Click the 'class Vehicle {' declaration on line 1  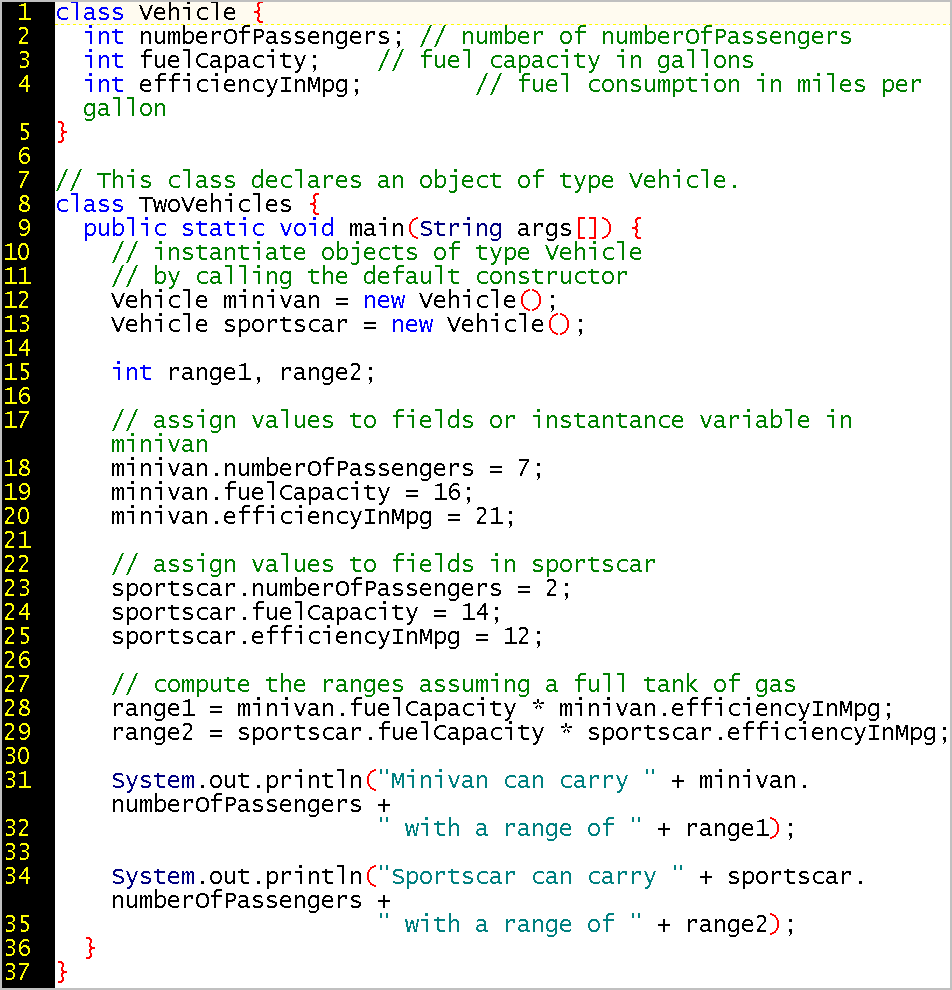(x=160, y=12)
